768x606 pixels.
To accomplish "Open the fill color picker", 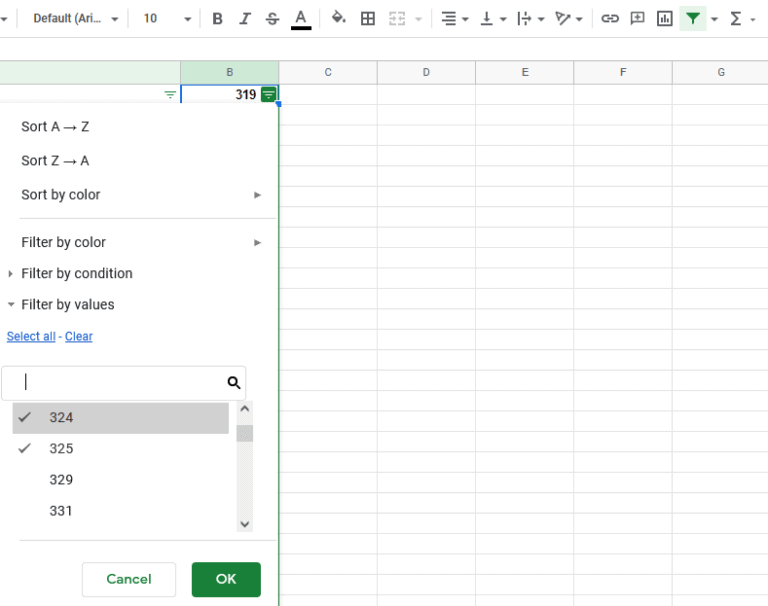I will tap(338, 19).
